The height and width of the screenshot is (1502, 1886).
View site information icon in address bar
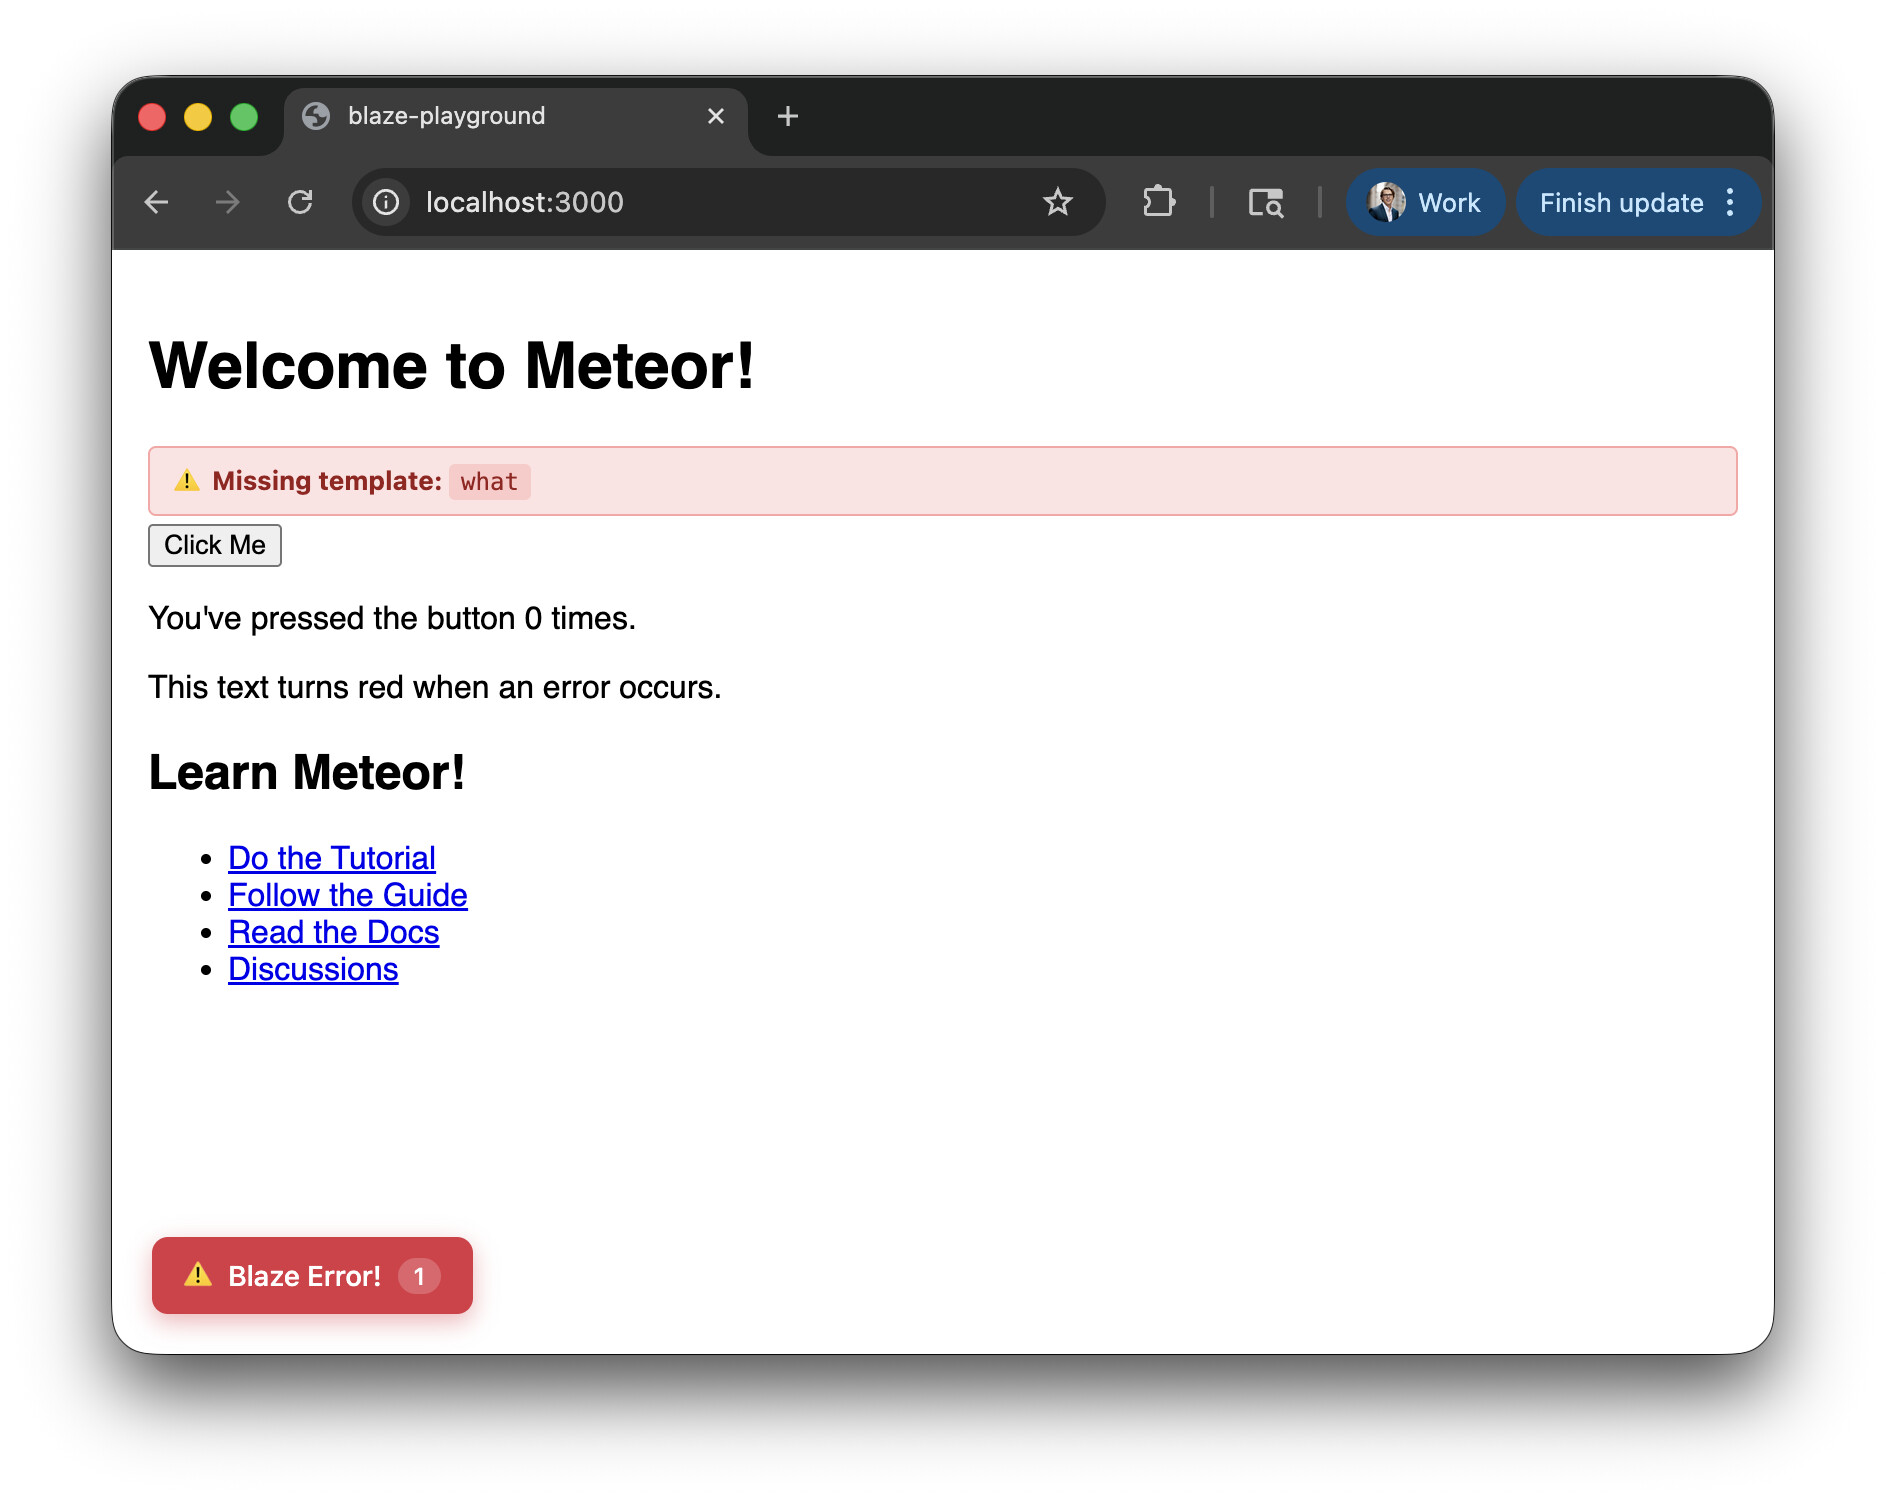pyautogui.click(x=386, y=203)
